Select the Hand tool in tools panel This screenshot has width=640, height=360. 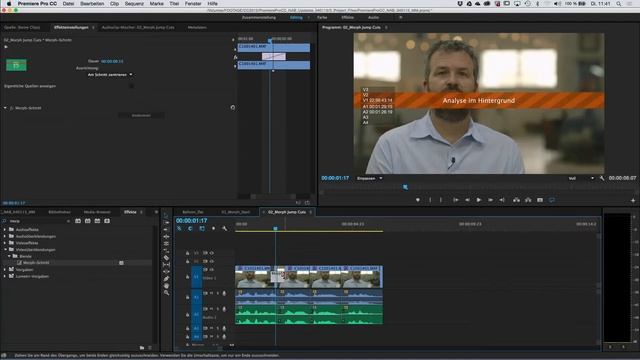point(166,286)
